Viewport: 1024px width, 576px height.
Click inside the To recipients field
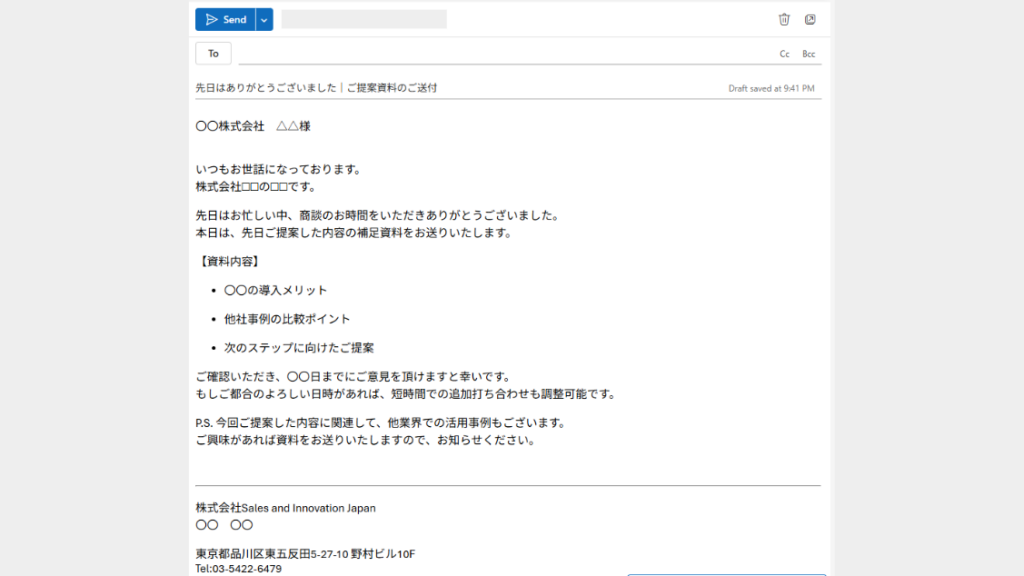[x=500, y=54]
